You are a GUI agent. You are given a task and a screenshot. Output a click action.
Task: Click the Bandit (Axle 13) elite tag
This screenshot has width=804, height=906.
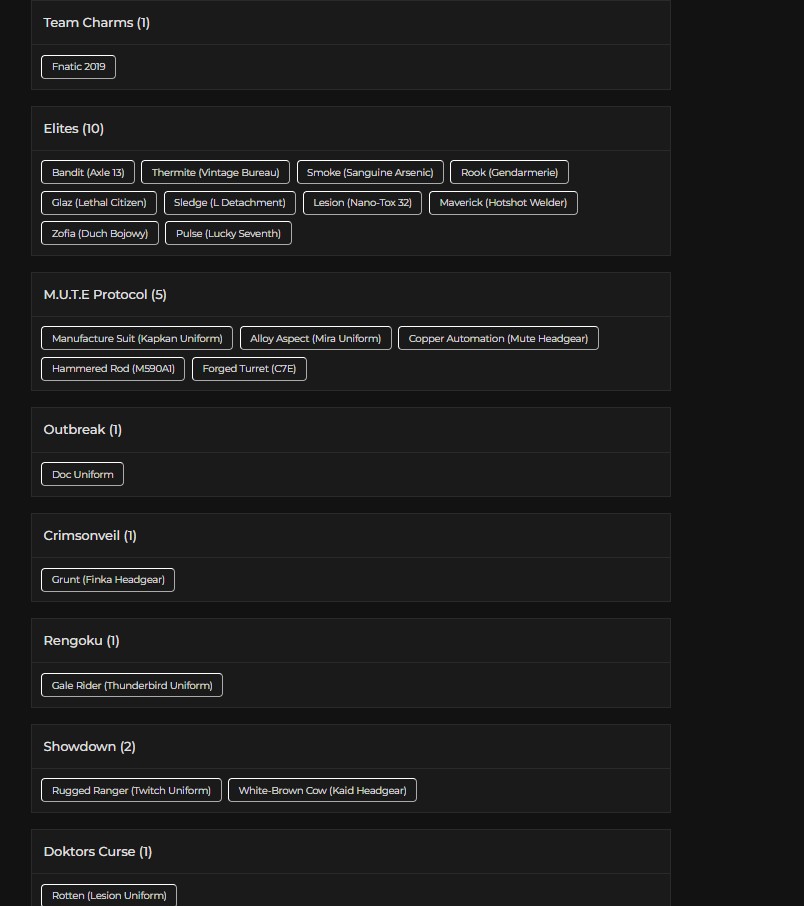click(x=88, y=172)
